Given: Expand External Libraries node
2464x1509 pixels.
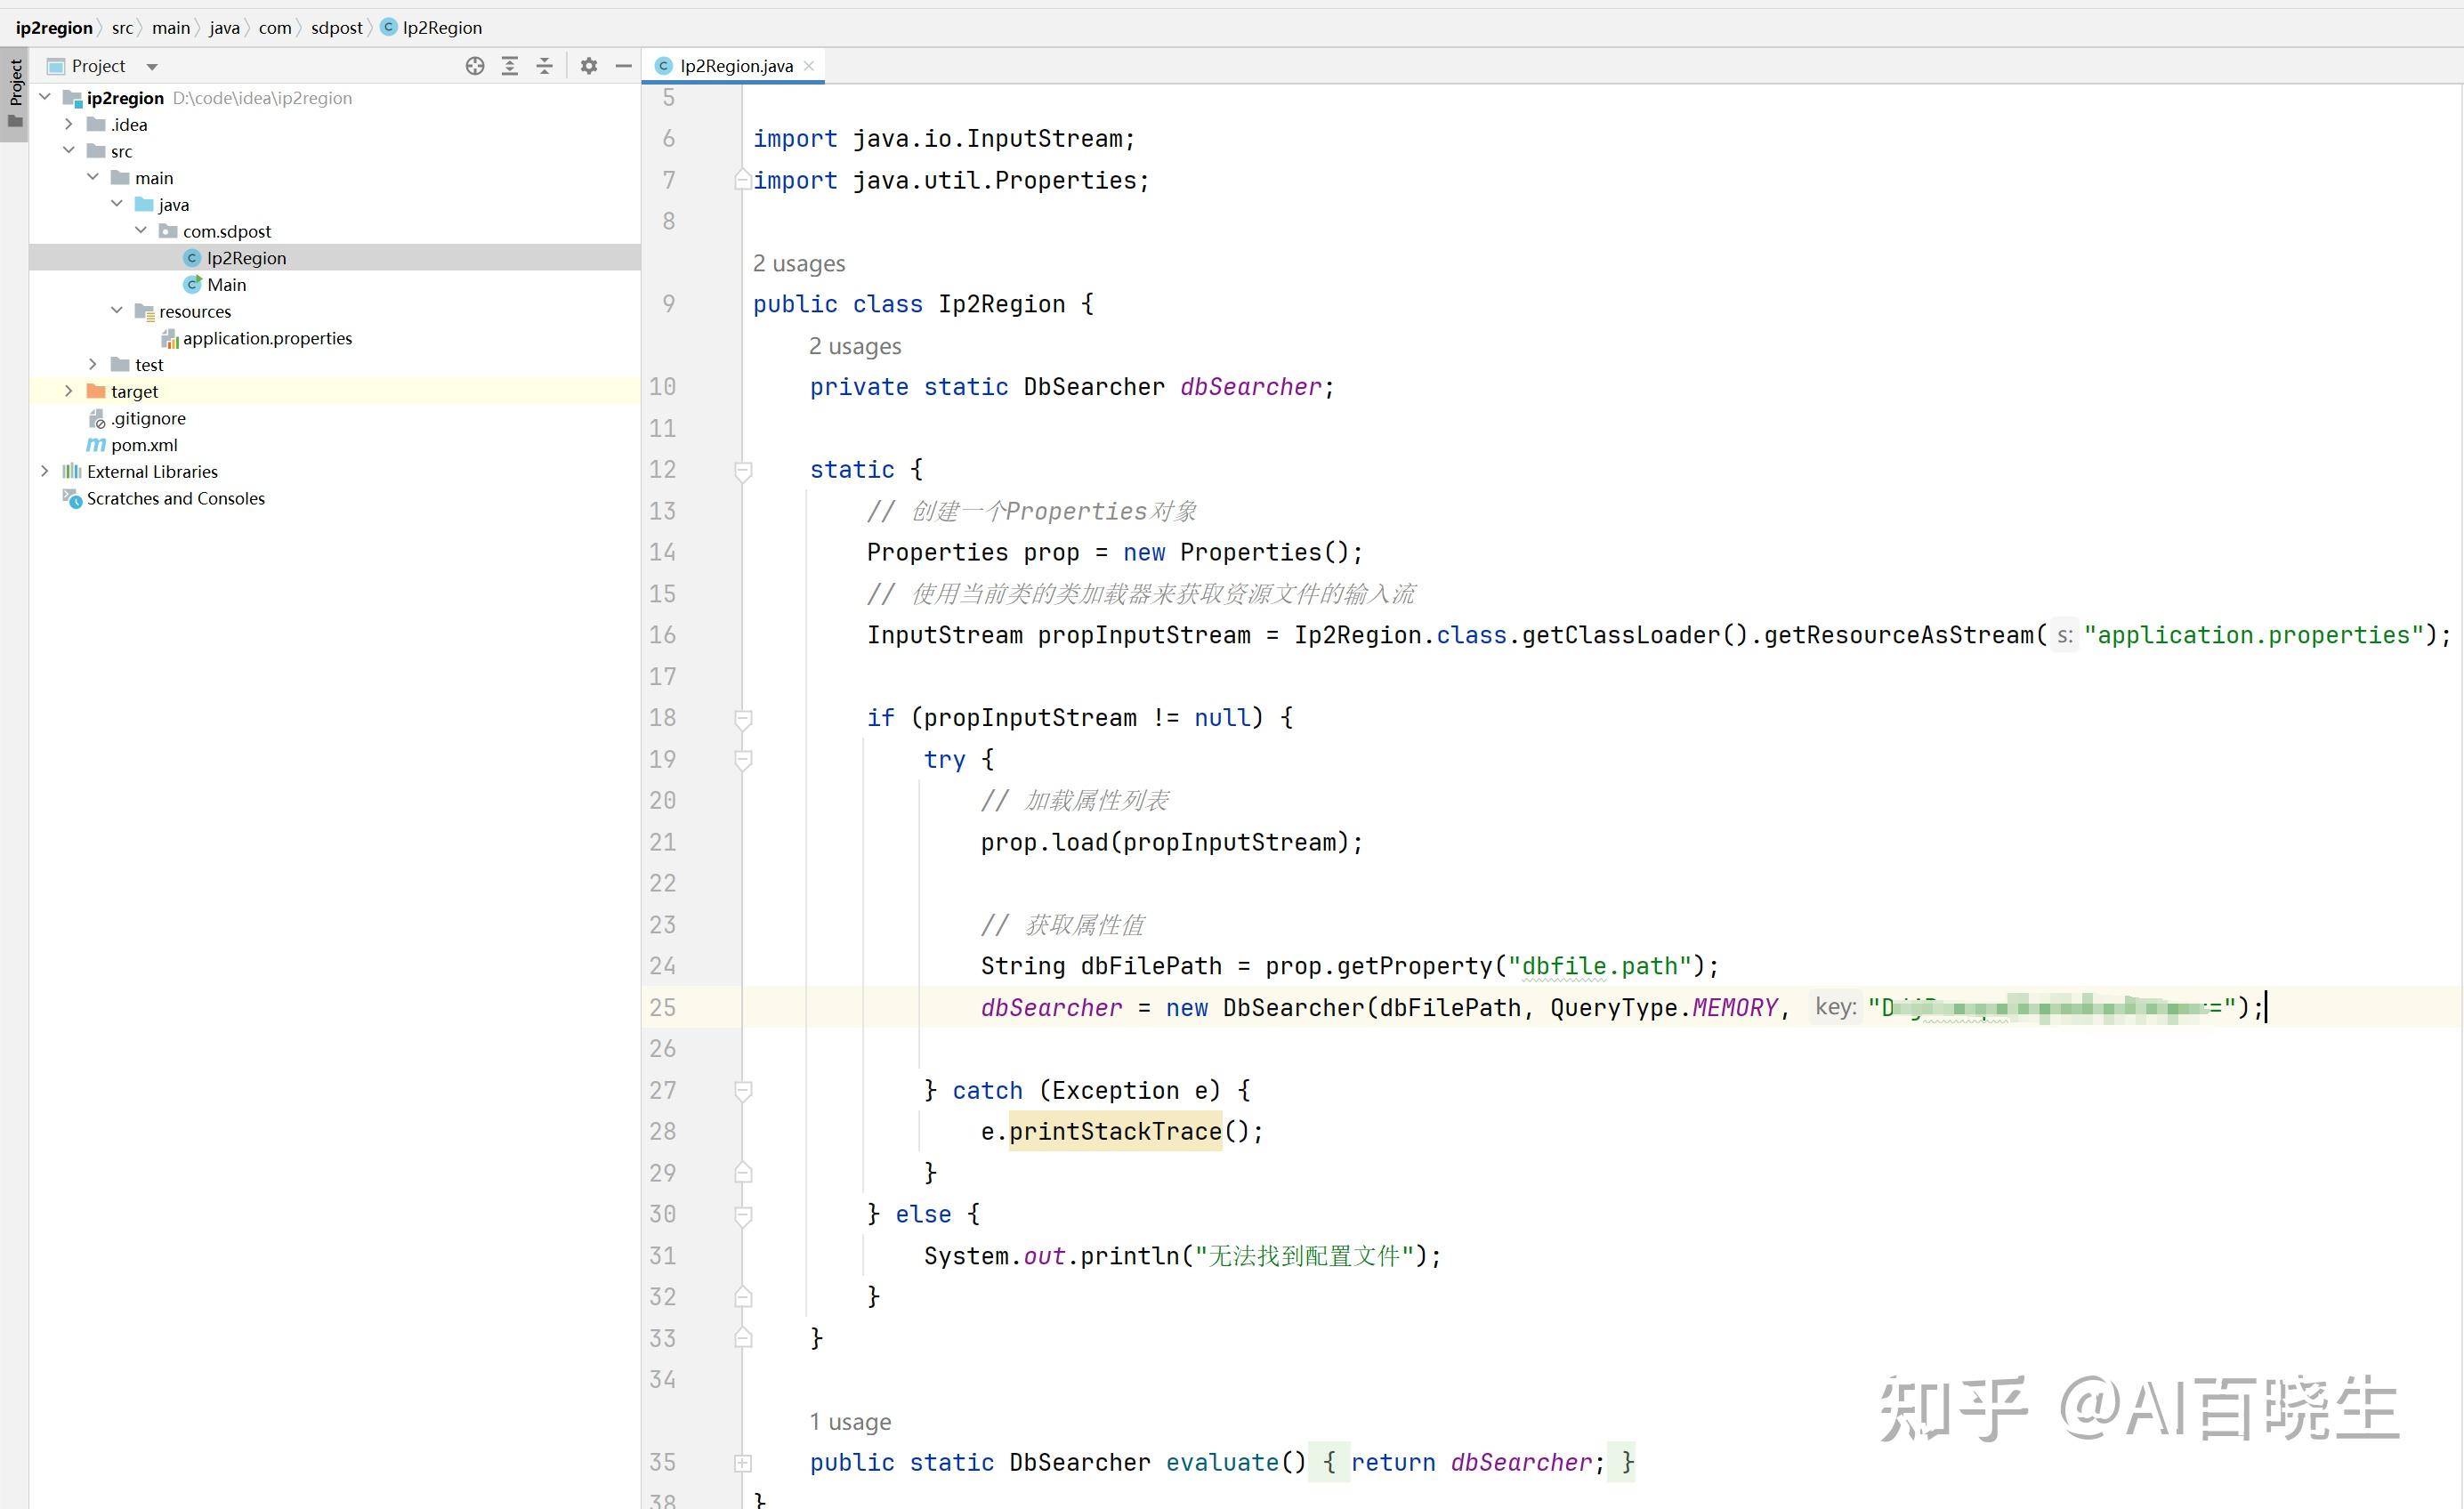Looking at the screenshot, I should coord(44,471).
